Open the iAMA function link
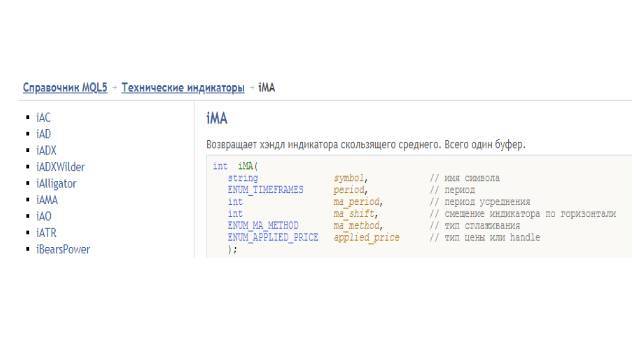The height and width of the screenshot is (360, 640). coord(47,200)
